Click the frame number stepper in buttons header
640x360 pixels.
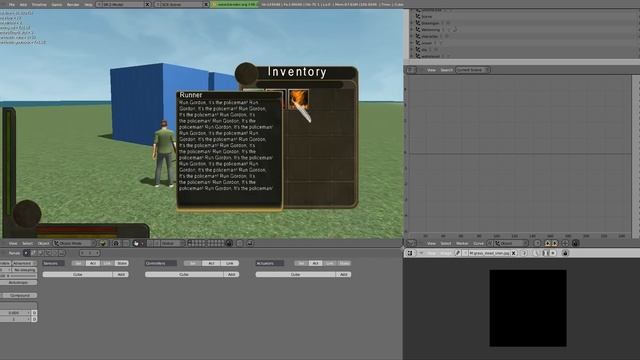(x=90, y=253)
